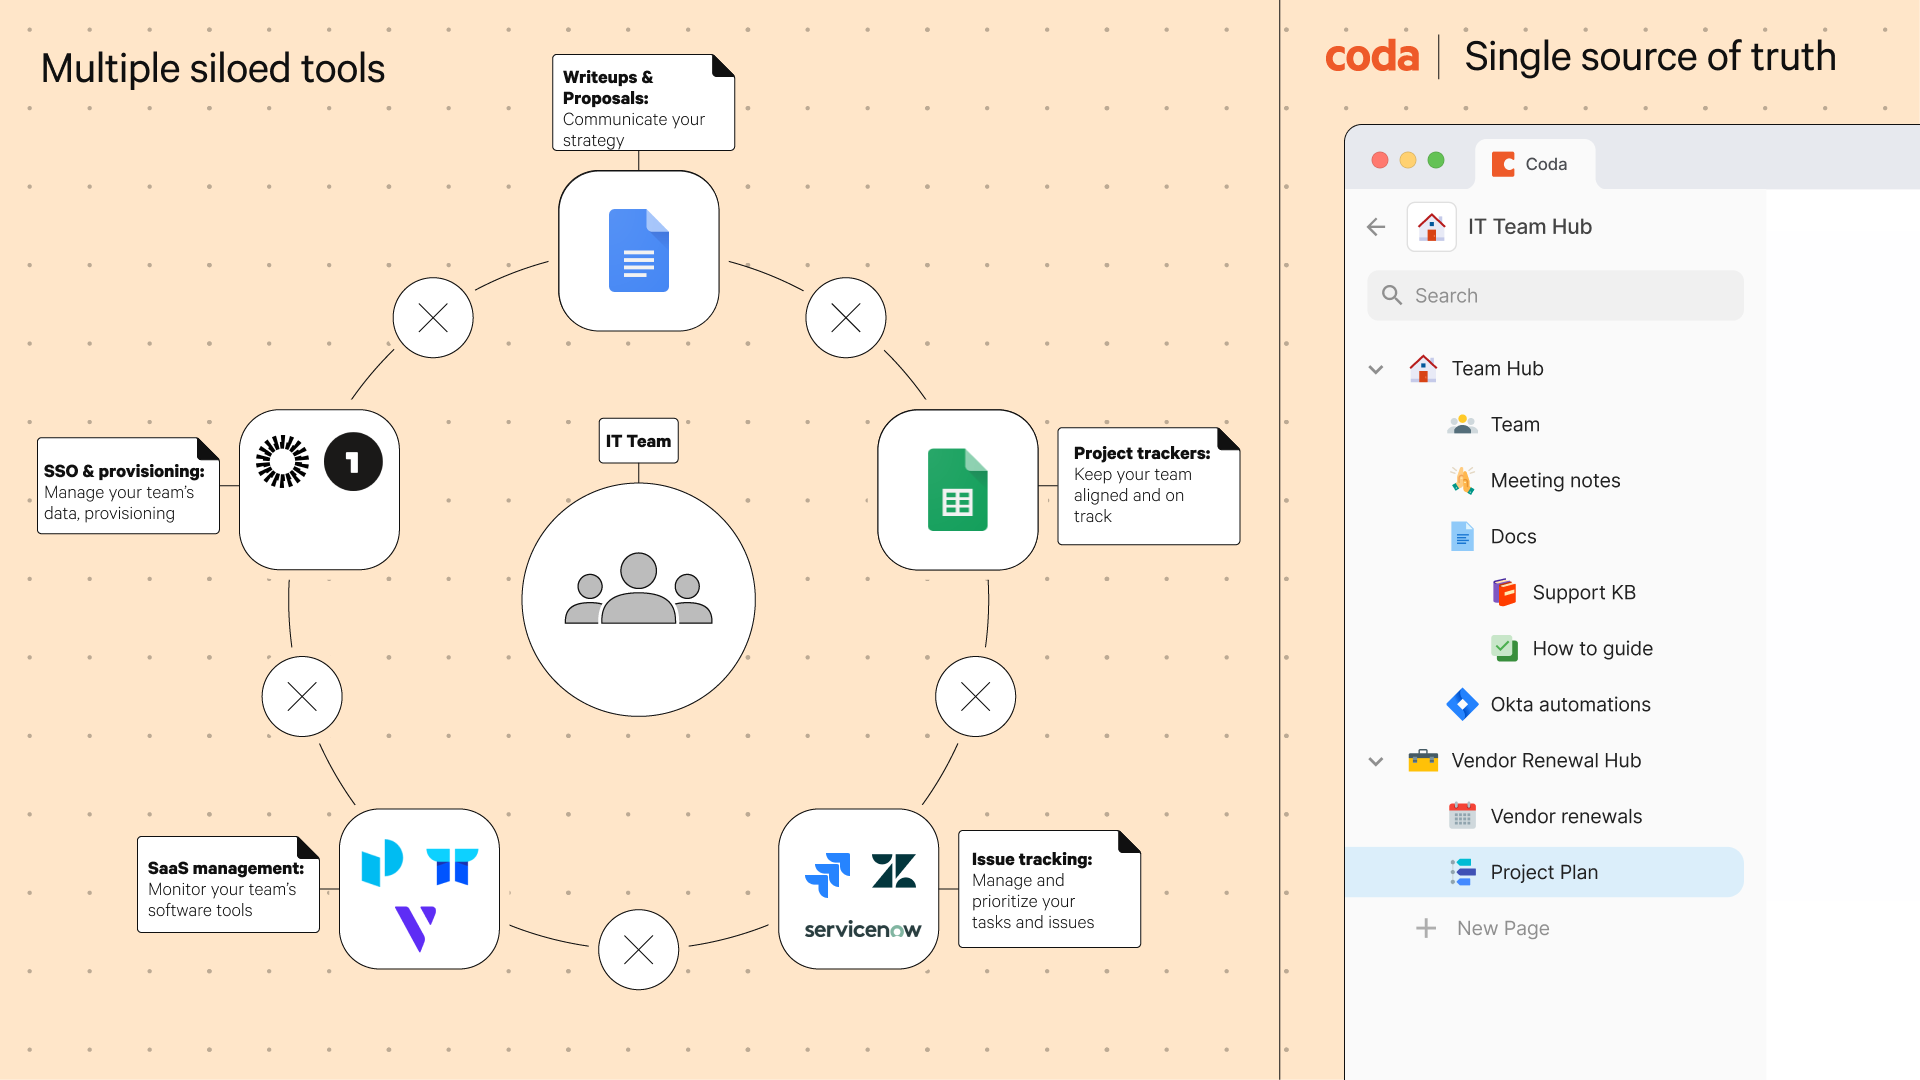Click the ServiceNow logo
This screenshot has height=1080, width=1920.
(x=862, y=930)
